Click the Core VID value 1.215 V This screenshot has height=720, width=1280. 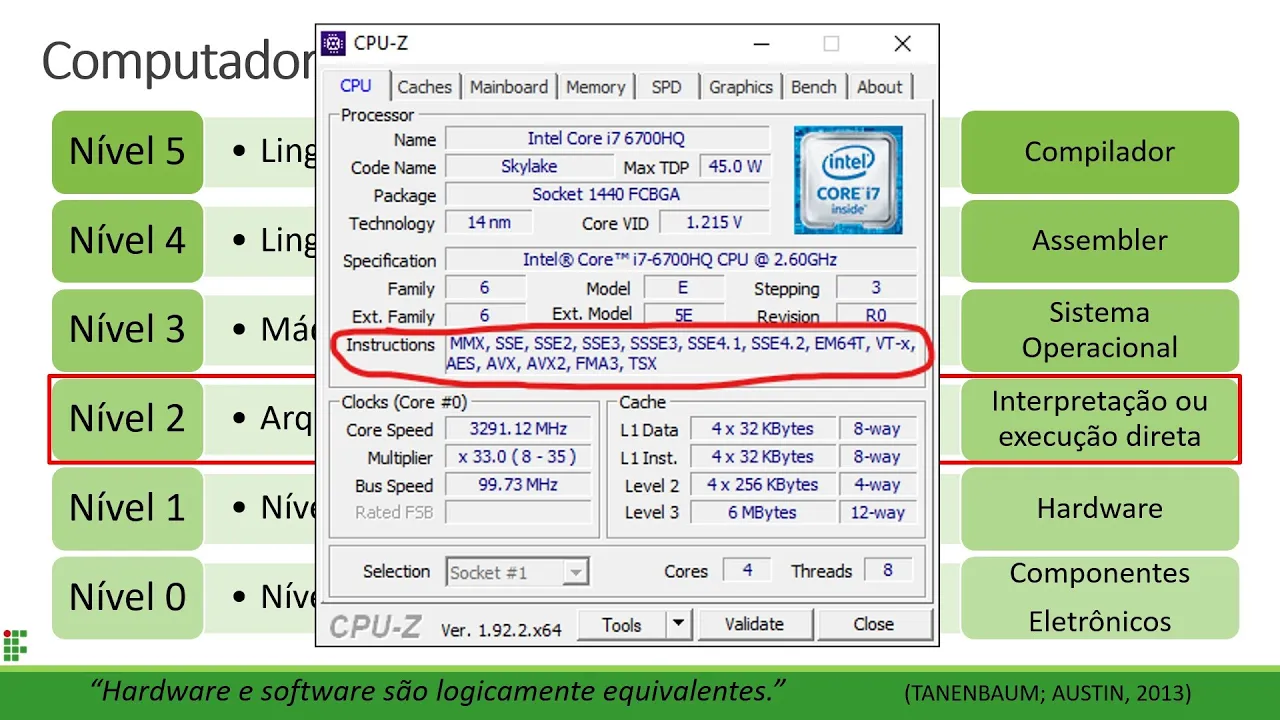click(714, 223)
